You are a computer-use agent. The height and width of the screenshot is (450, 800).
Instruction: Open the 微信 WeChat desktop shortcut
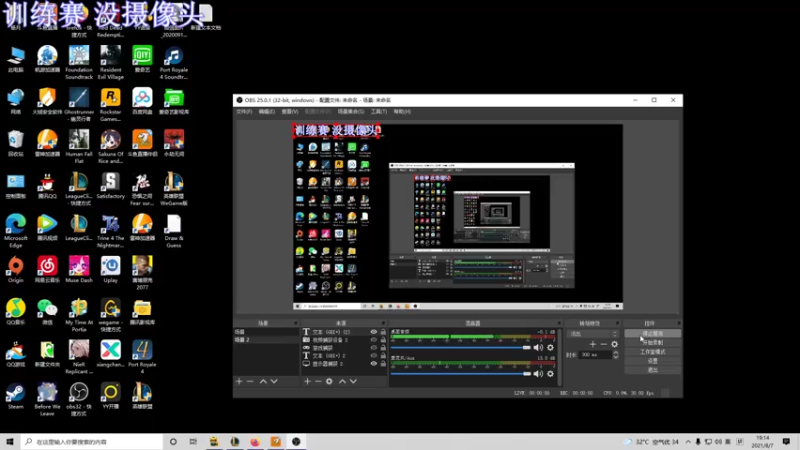coord(47,311)
